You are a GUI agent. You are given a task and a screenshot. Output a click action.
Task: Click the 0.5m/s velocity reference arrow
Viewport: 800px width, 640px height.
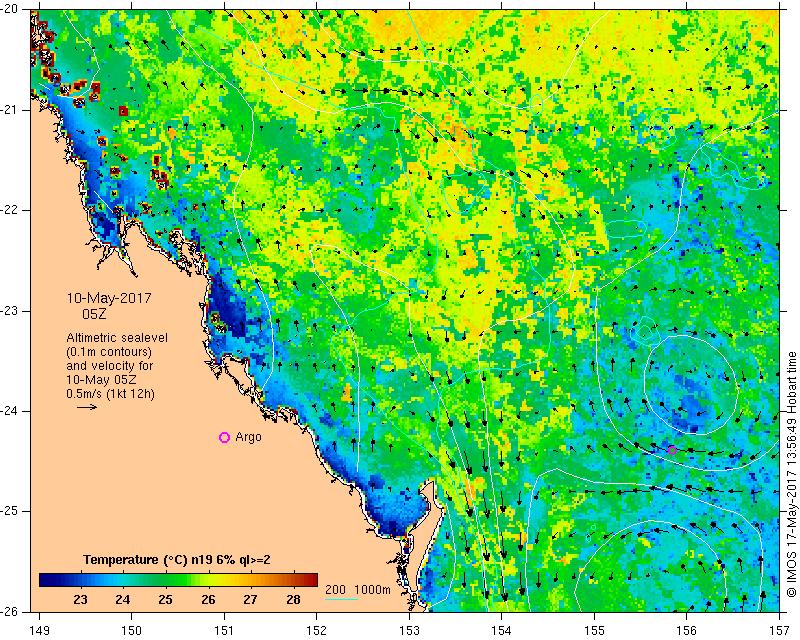coord(87,407)
